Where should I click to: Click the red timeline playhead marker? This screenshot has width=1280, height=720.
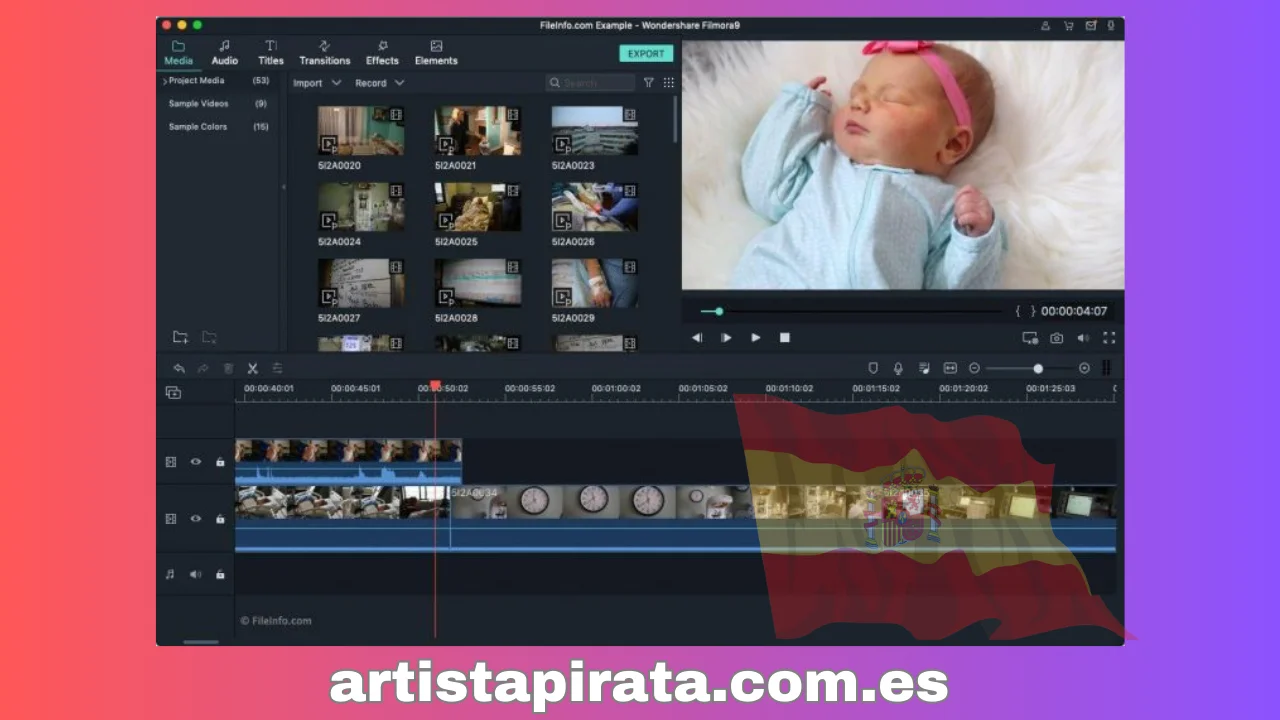435,385
